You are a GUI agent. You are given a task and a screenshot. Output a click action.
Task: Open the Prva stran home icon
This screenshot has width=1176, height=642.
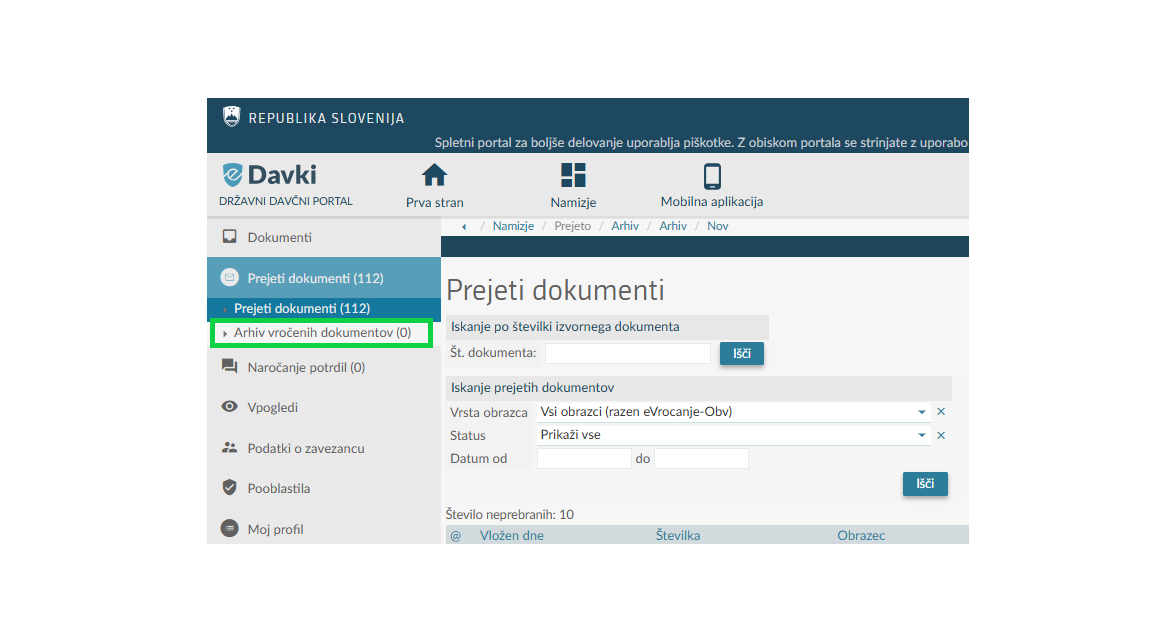pos(434,176)
